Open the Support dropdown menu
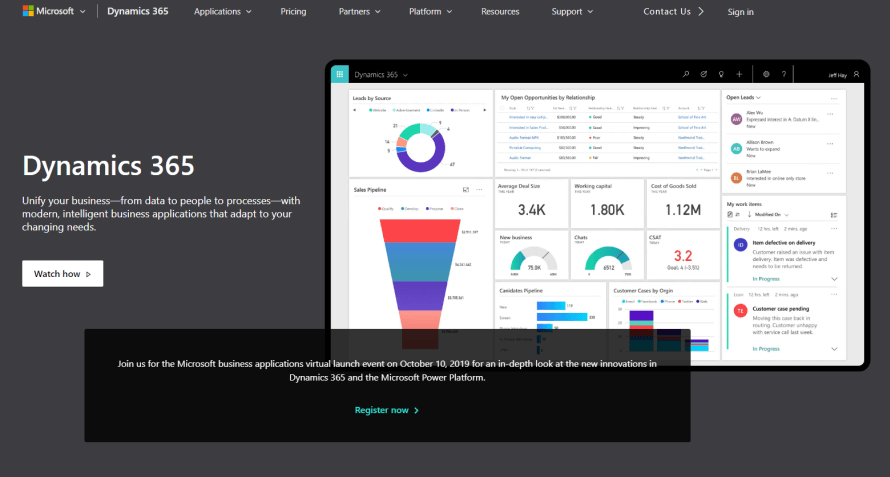Screen dimensions: 890x477 572,11
